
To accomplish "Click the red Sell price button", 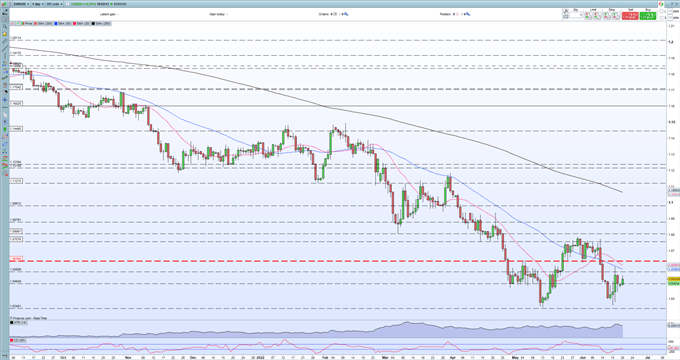I will 630,16.
